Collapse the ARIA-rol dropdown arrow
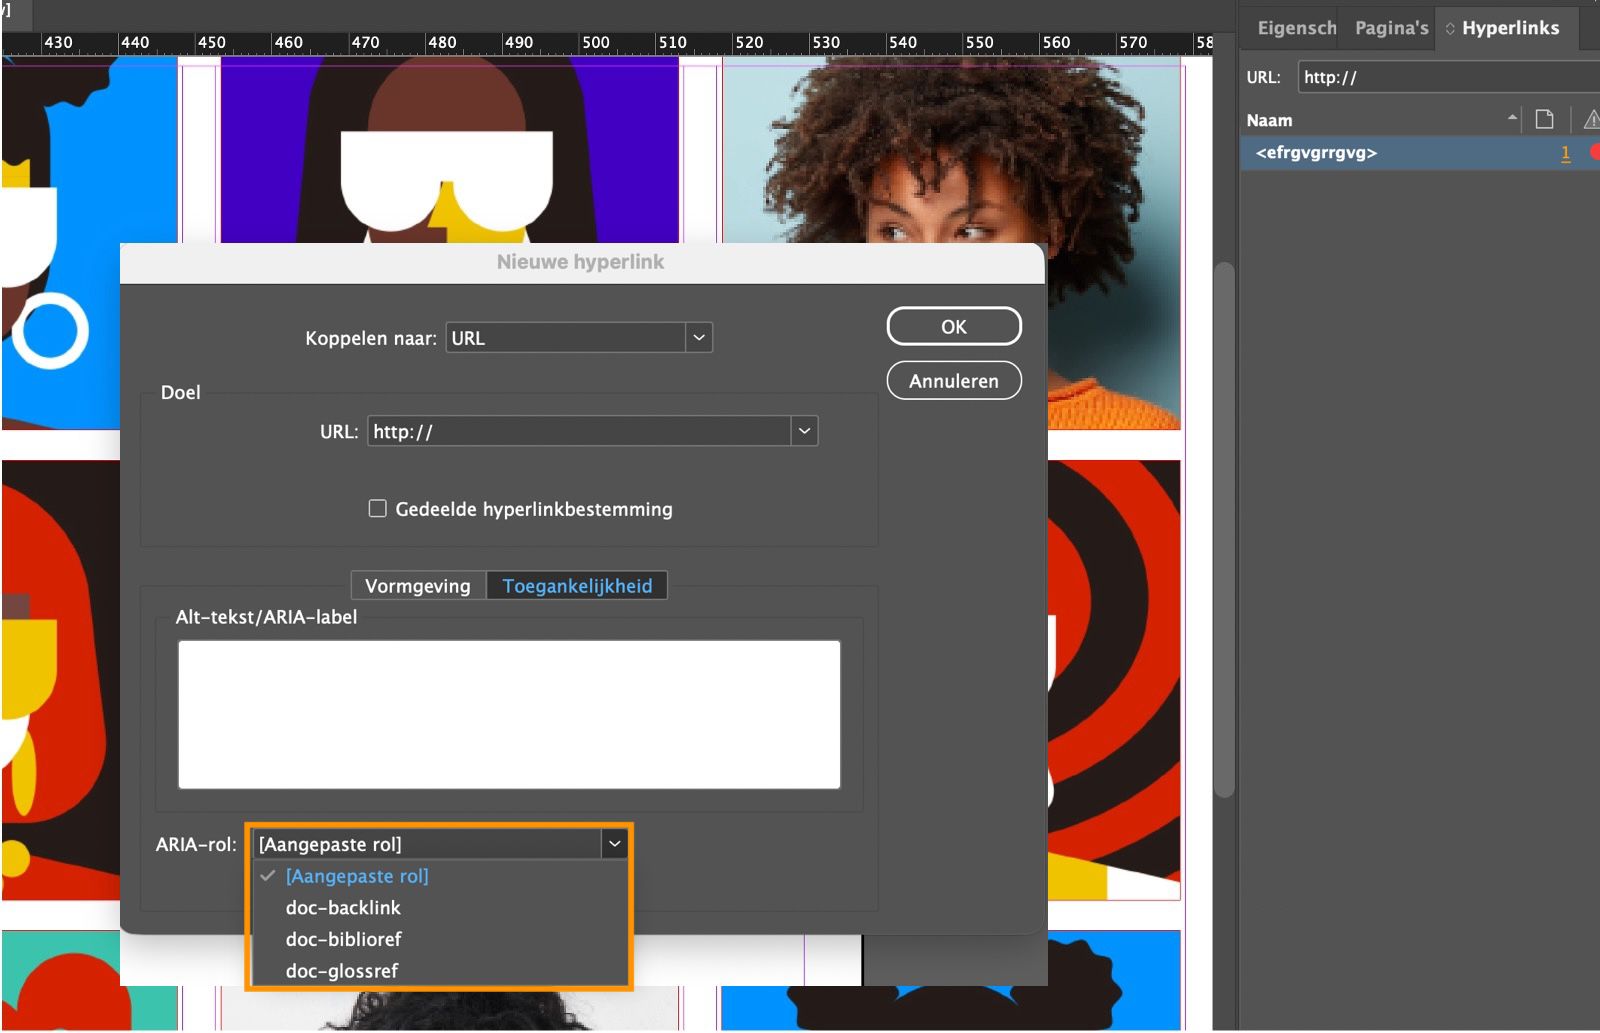1600x1033 pixels. (614, 844)
